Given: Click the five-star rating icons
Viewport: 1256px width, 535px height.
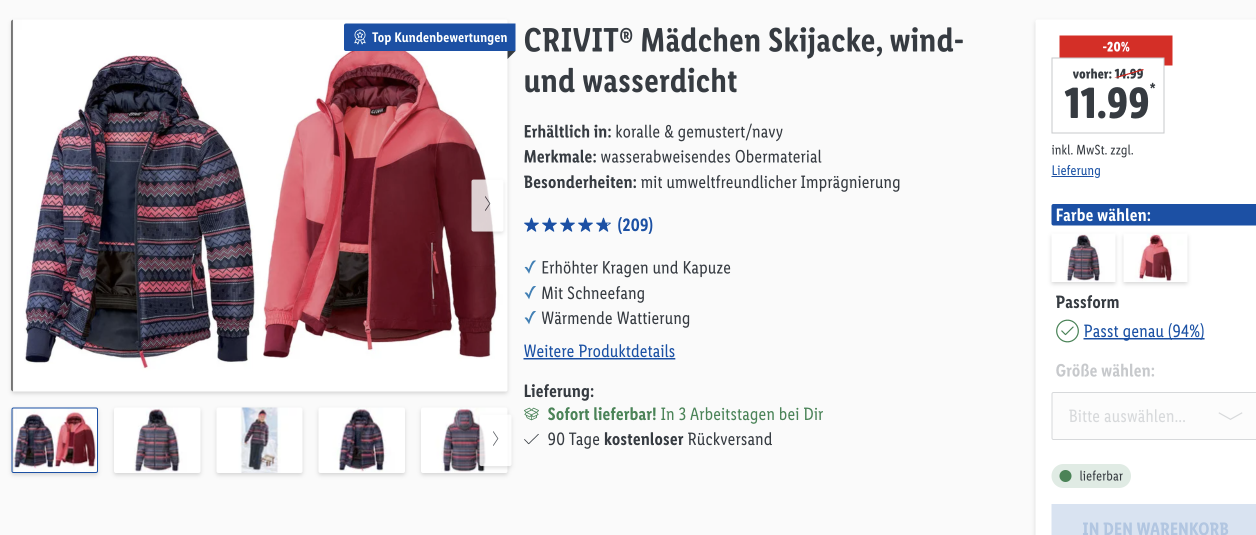Looking at the screenshot, I should coord(567,225).
